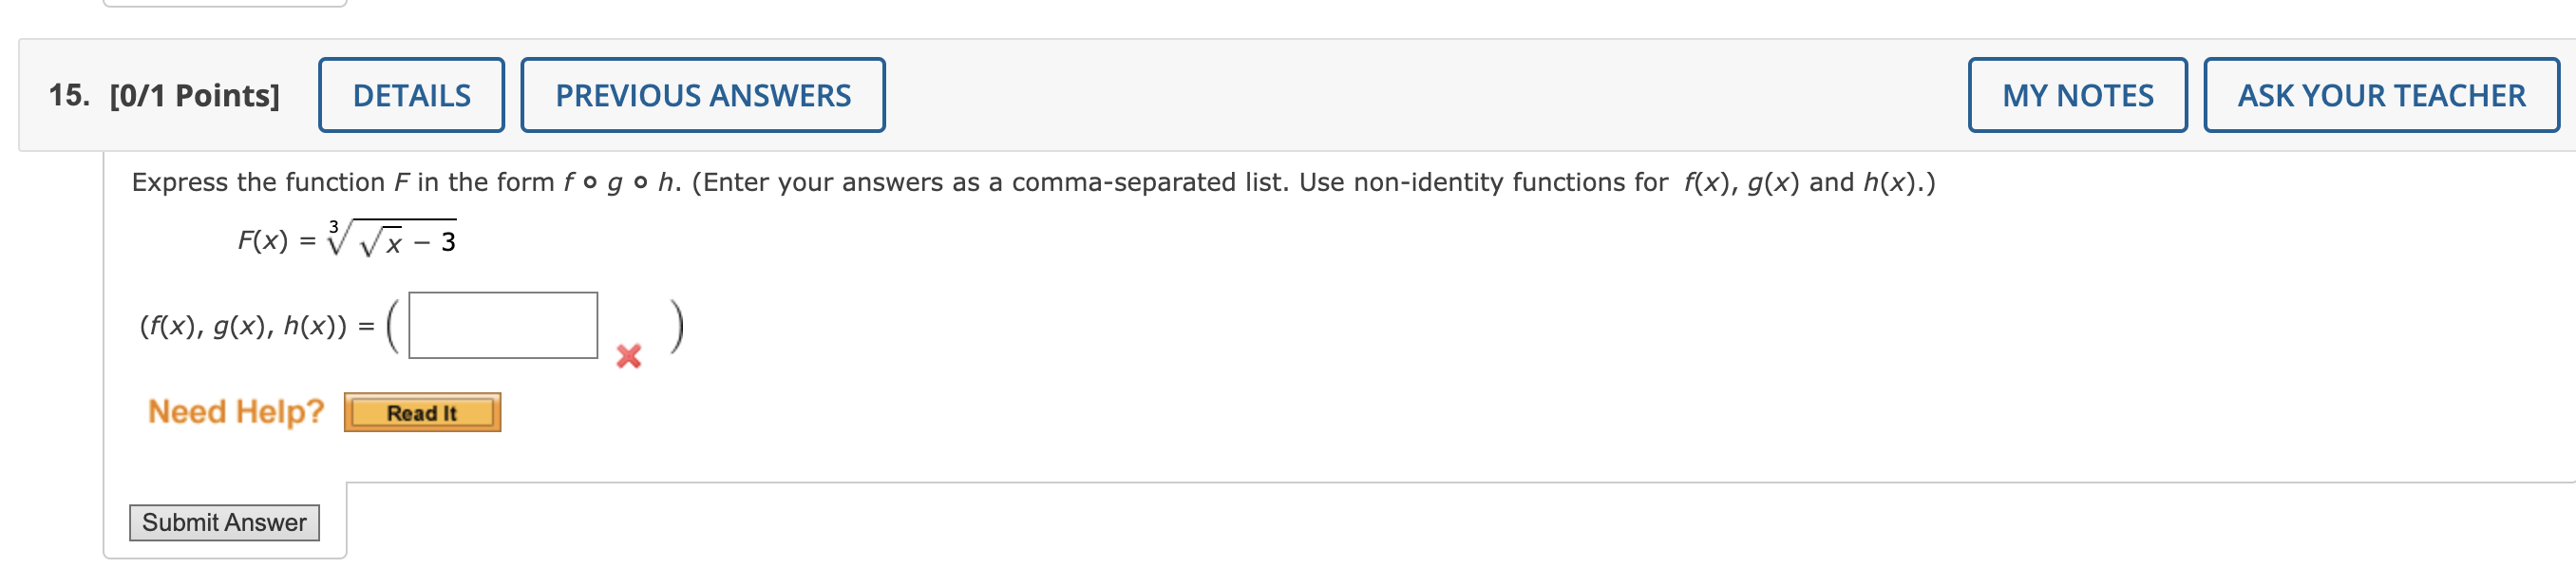Click the large opening parenthesis
The height and width of the screenshot is (568, 2576).
tap(392, 326)
